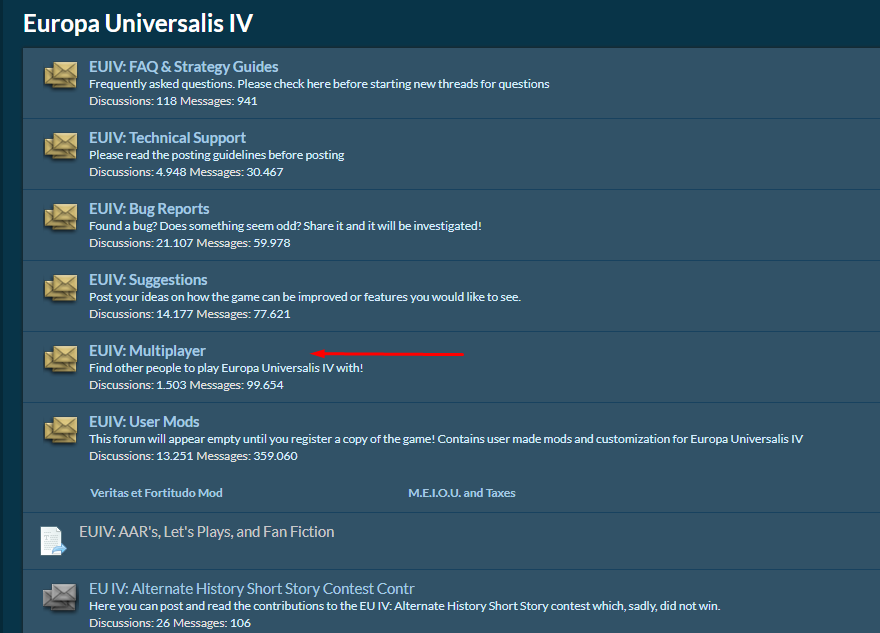Select the envelope icon for EUIV: User Mods
The image size is (880, 633).
(x=61, y=431)
